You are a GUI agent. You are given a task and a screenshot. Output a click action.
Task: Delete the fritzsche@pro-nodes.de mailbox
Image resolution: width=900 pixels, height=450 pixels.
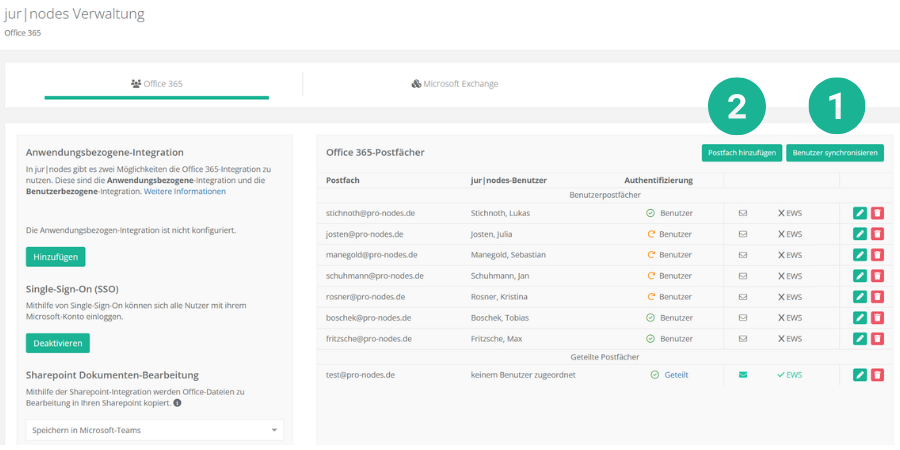coord(877,339)
